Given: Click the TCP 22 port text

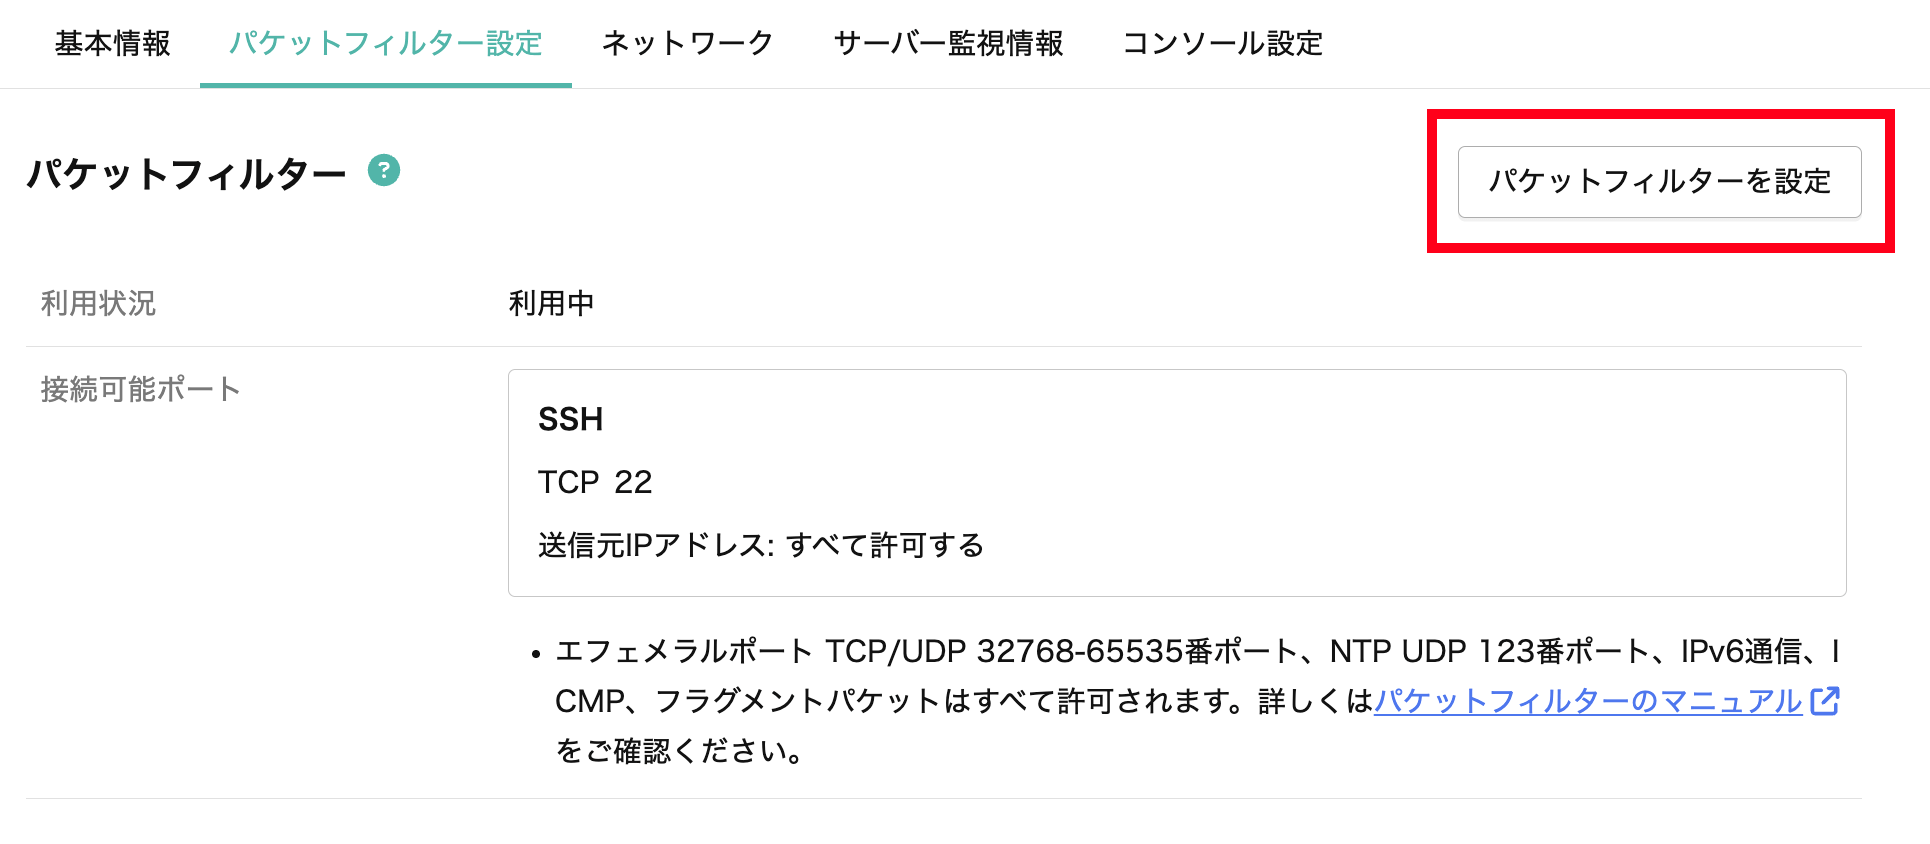Looking at the screenshot, I should point(595,482).
